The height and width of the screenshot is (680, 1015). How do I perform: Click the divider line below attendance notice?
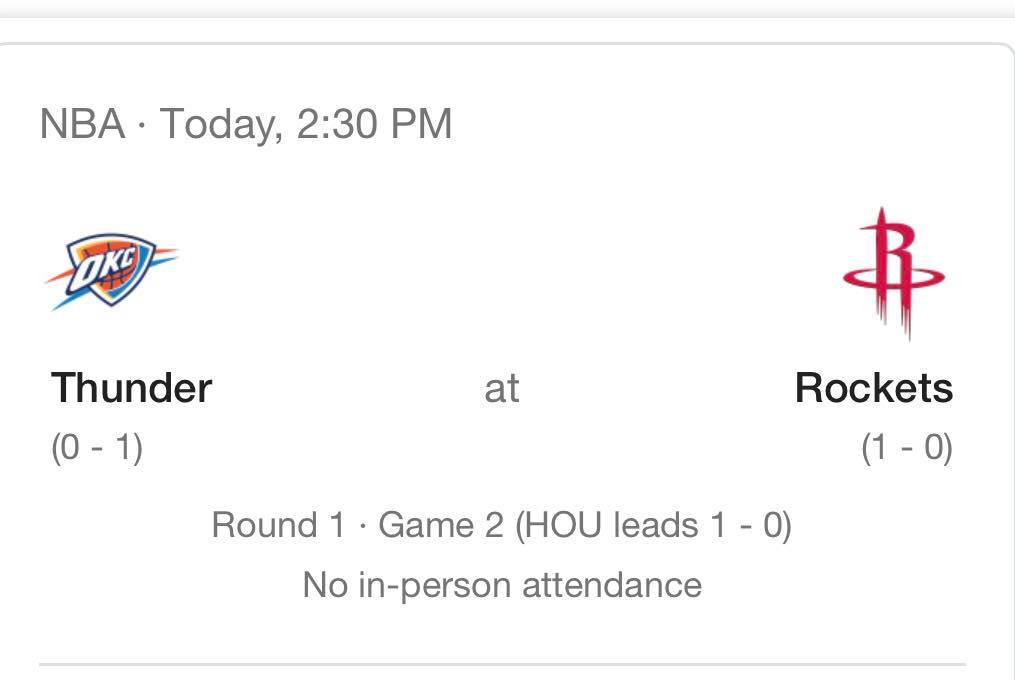(x=502, y=664)
